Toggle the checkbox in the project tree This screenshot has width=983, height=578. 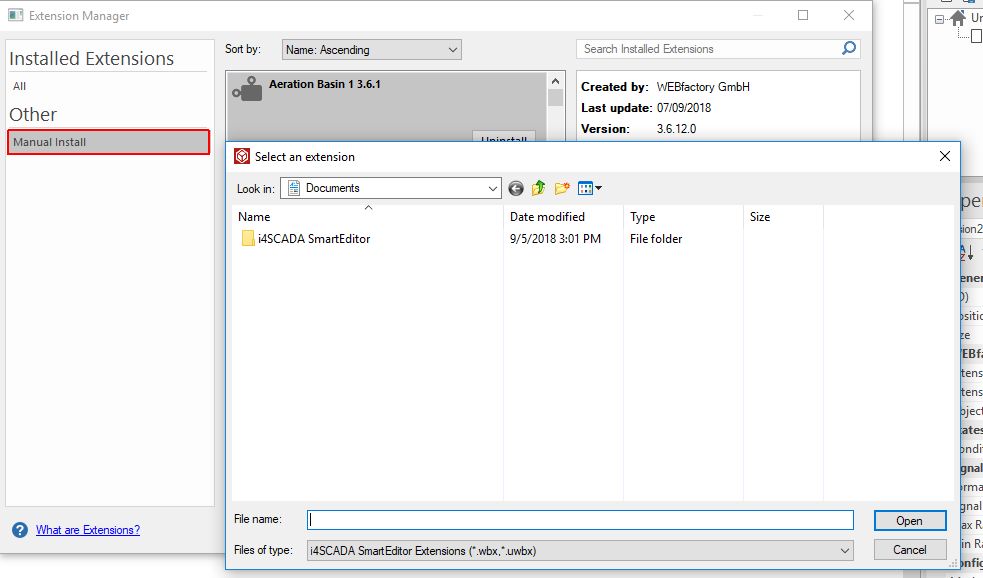click(x=975, y=36)
